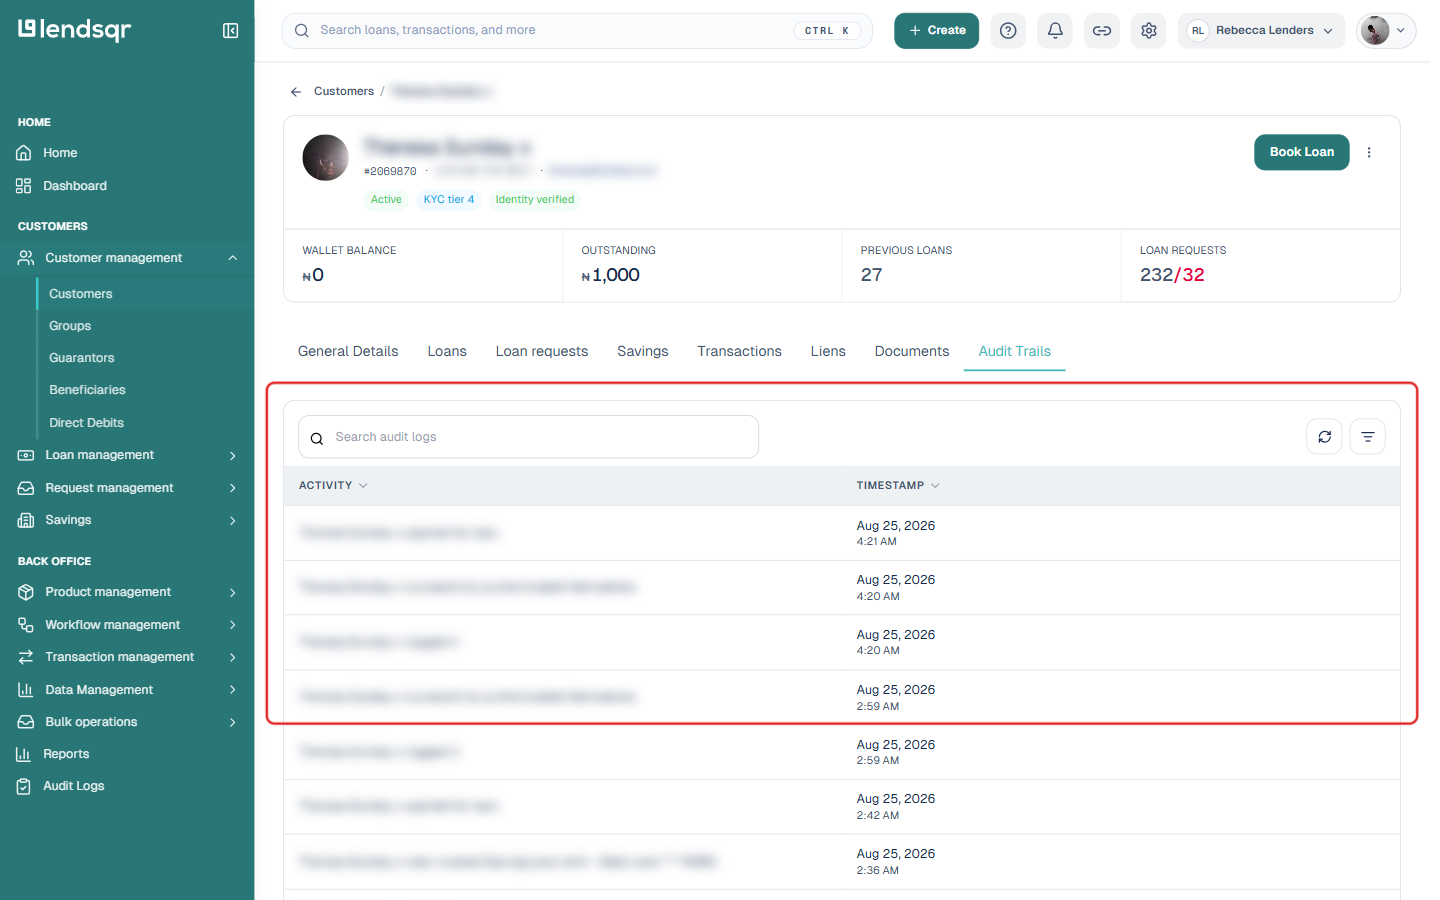1440x900 pixels.
Task: Open Groups in the sidebar
Action: pyautogui.click(x=70, y=326)
